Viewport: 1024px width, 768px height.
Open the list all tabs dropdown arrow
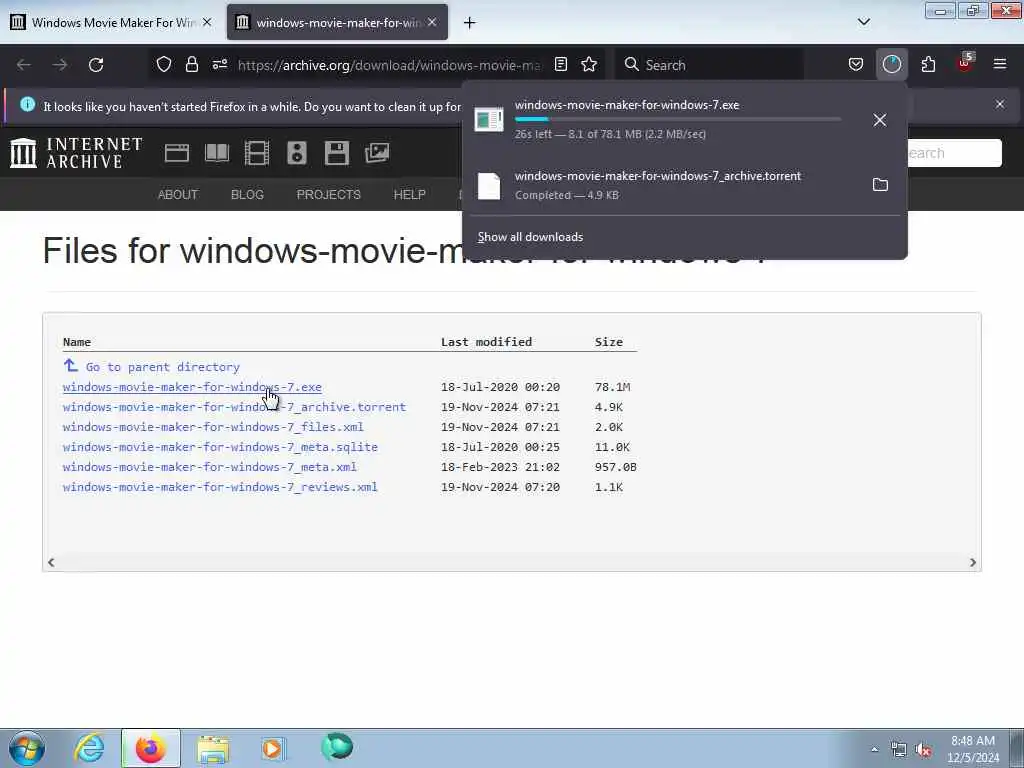pos(863,22)
